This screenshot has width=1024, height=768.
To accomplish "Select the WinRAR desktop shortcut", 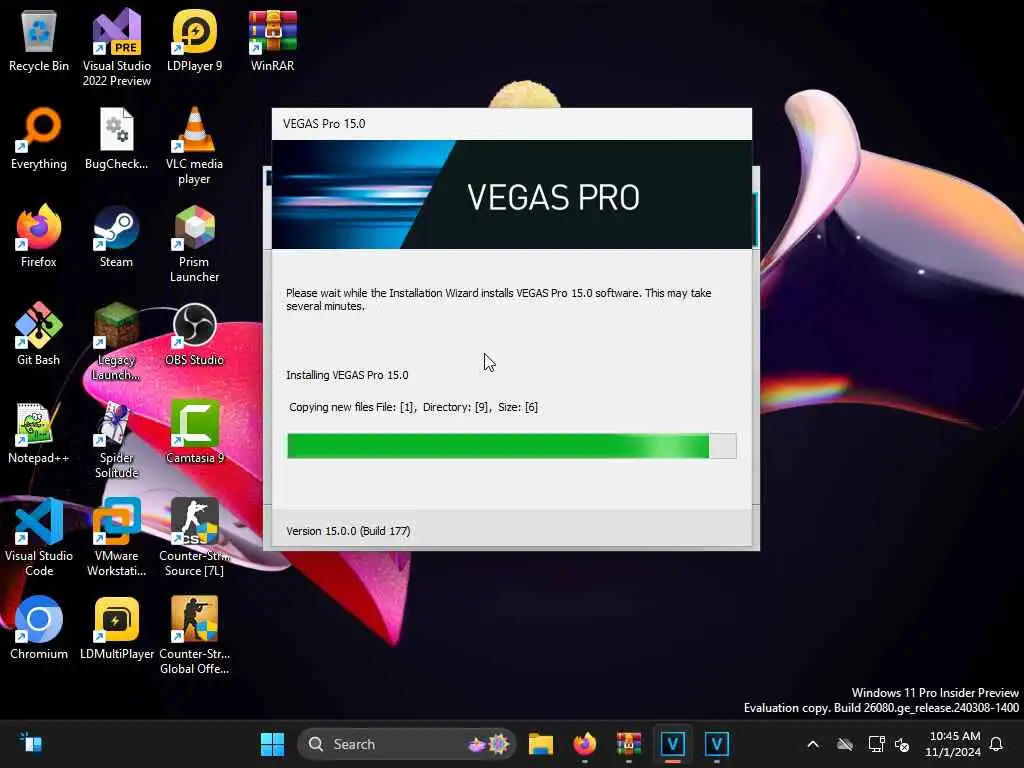I will pyautogui.click(x=272, y=41).
